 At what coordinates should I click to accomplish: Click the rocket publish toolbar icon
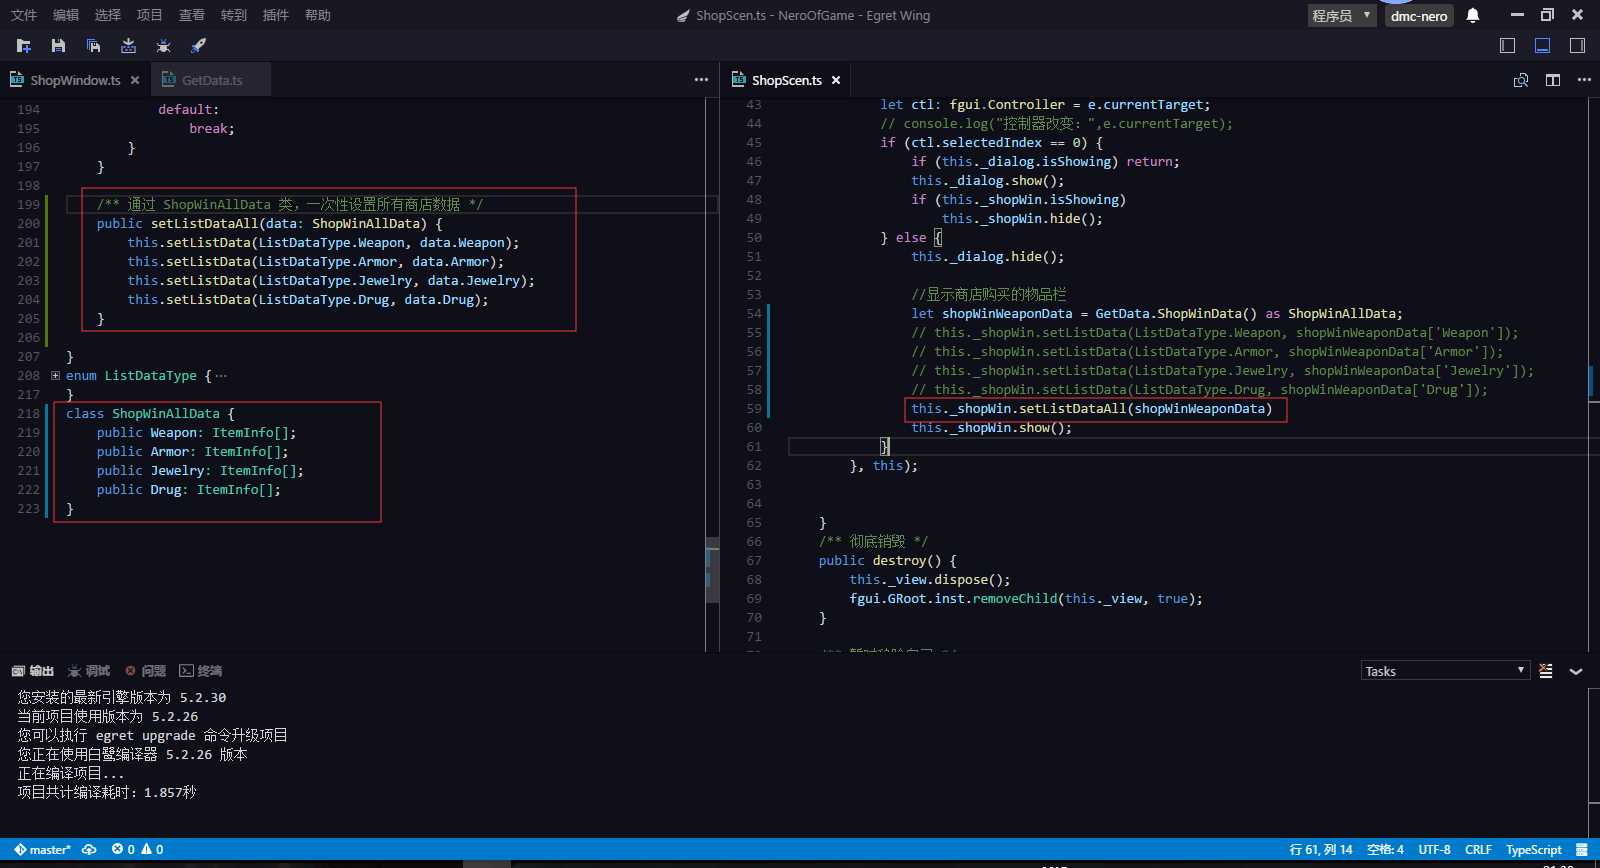point(198,46)
